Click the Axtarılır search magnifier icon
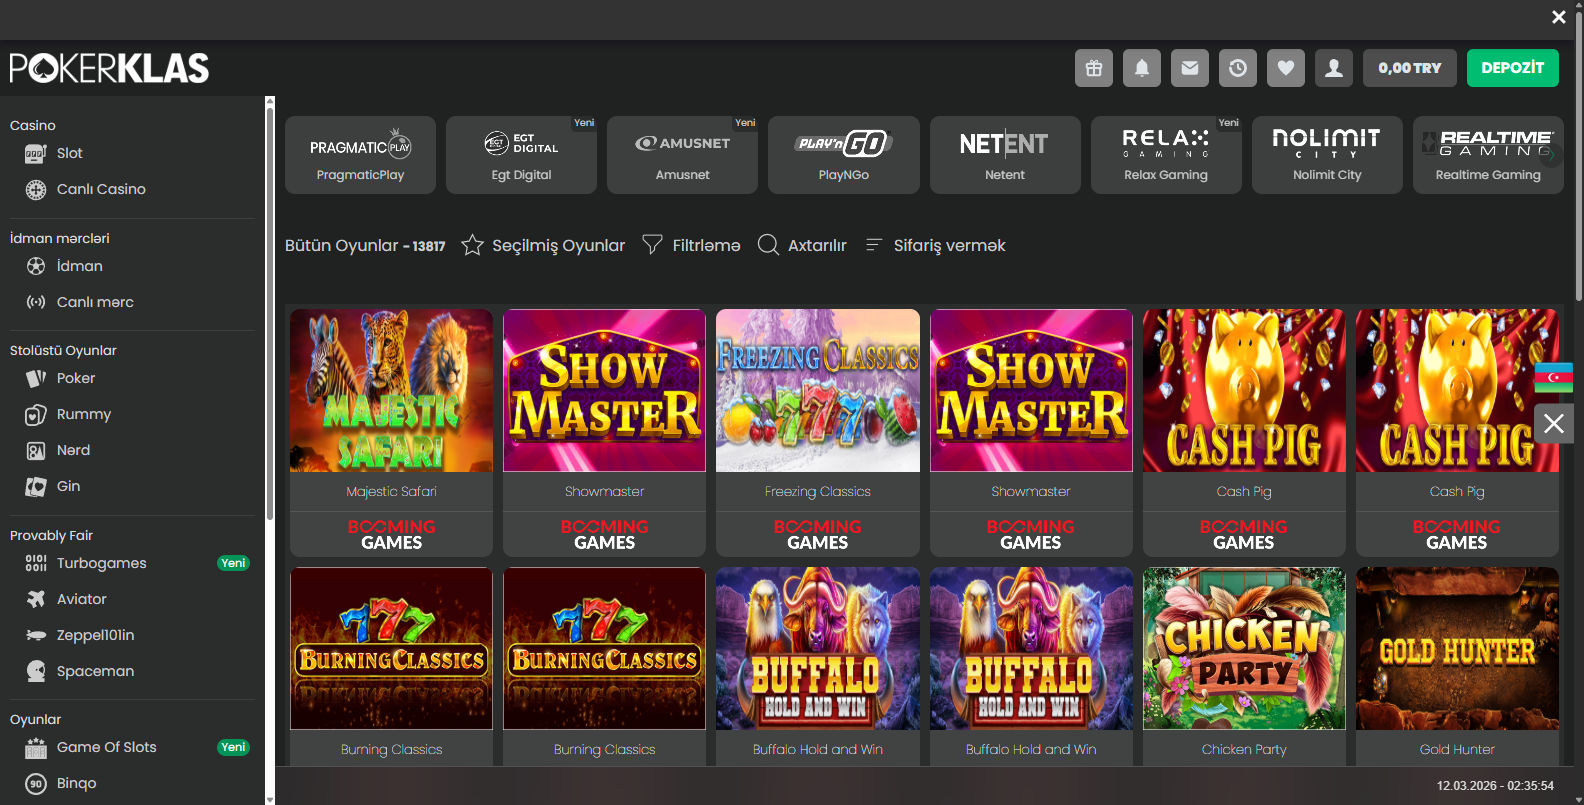1584x805 pixels. (768, 245)
